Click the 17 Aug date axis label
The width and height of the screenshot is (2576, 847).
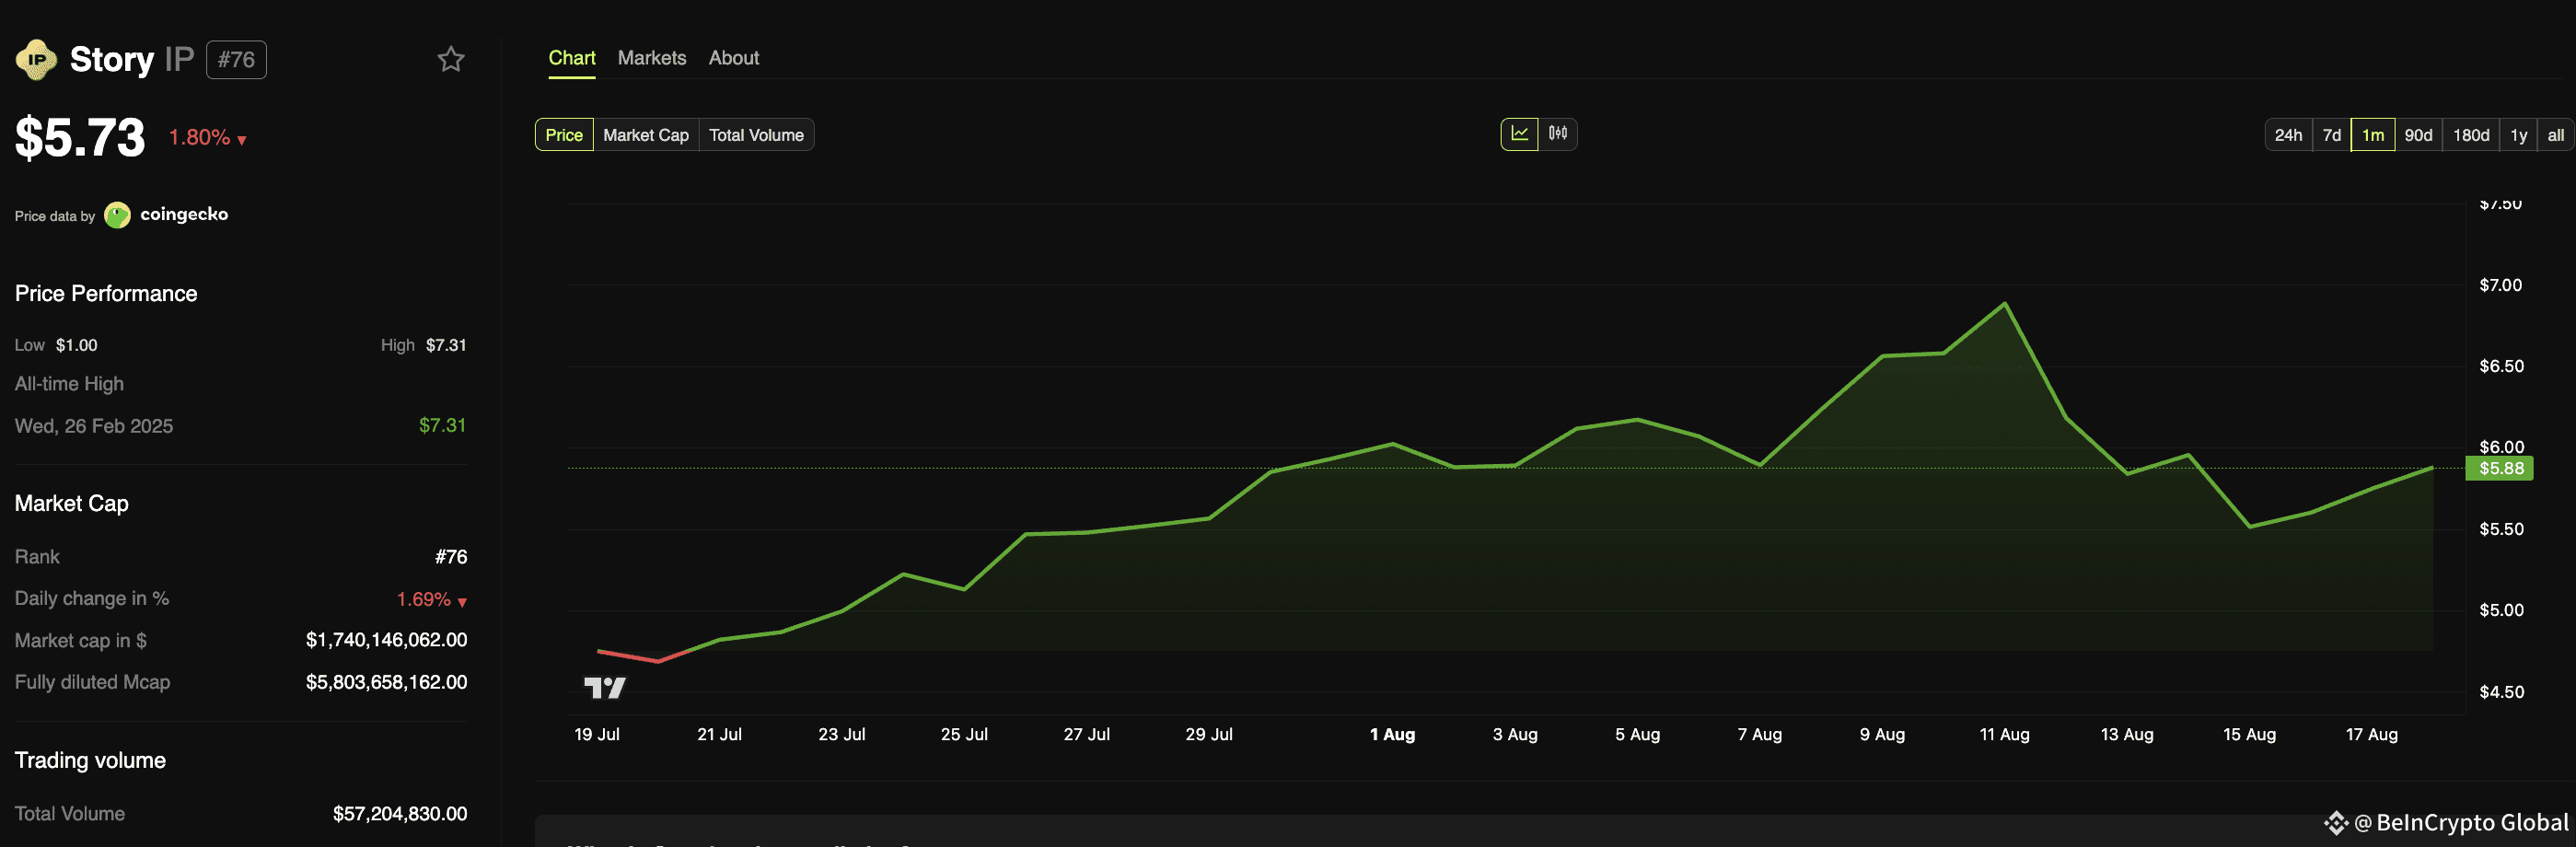(2371, 734)
